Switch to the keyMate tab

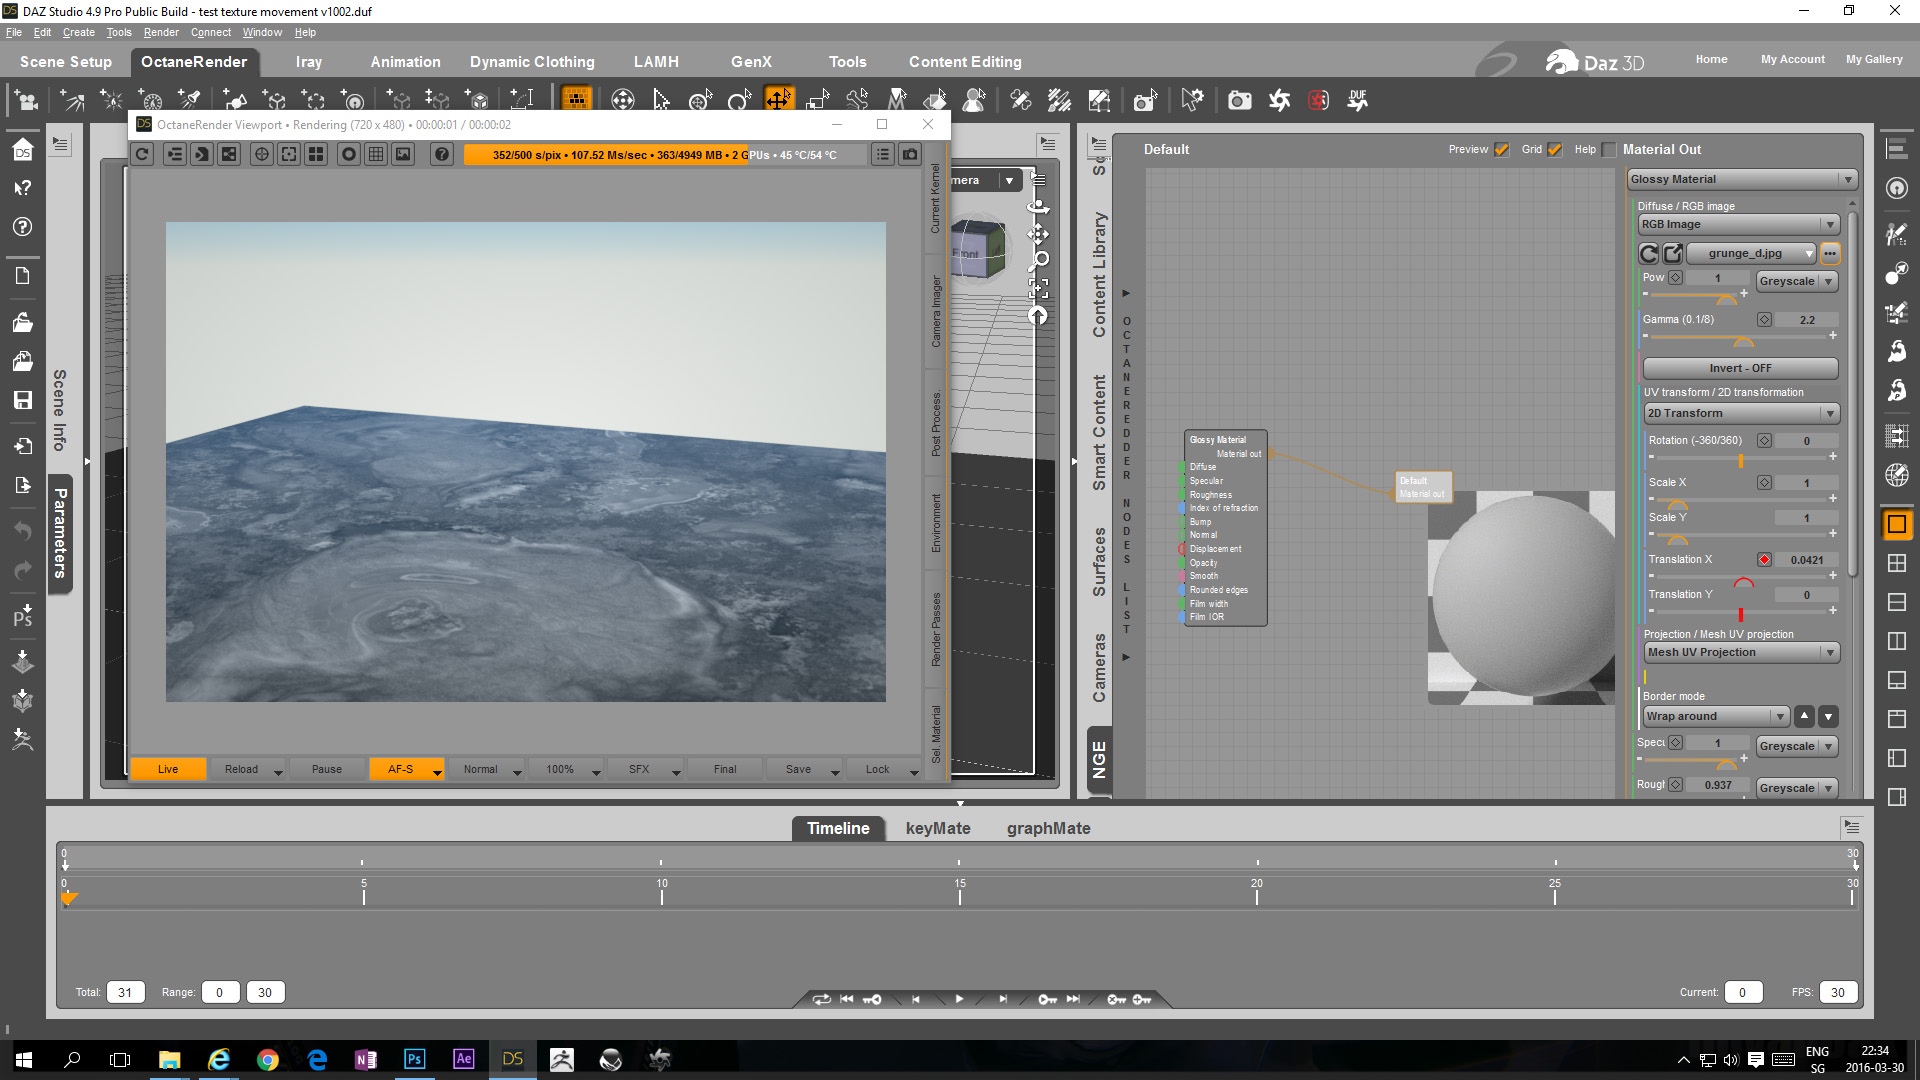[x=937, y=828]
